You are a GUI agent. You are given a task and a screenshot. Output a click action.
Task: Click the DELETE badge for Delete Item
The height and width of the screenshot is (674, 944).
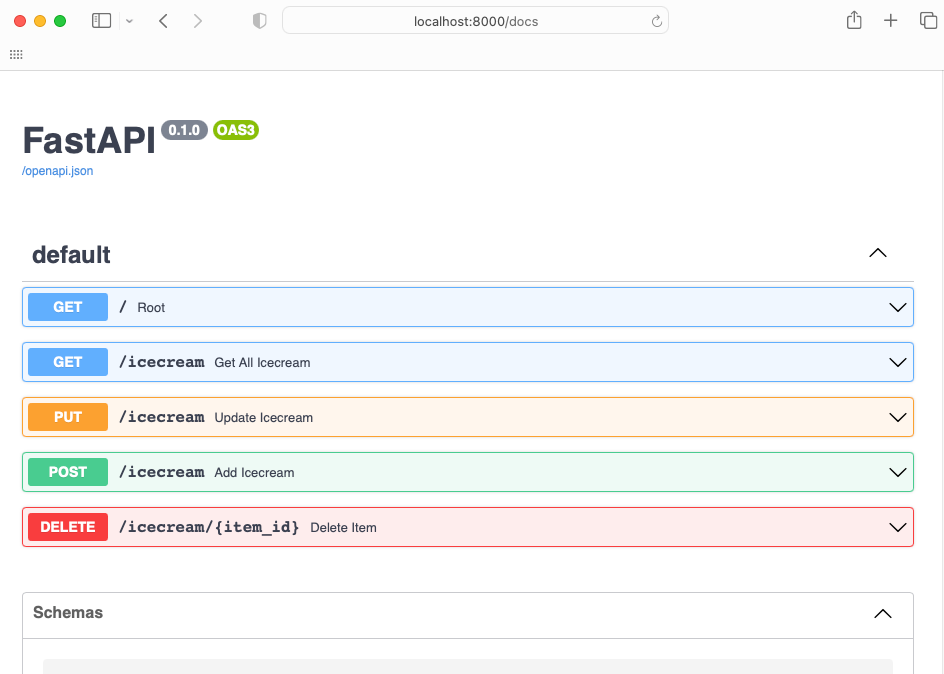click(68, 527)
